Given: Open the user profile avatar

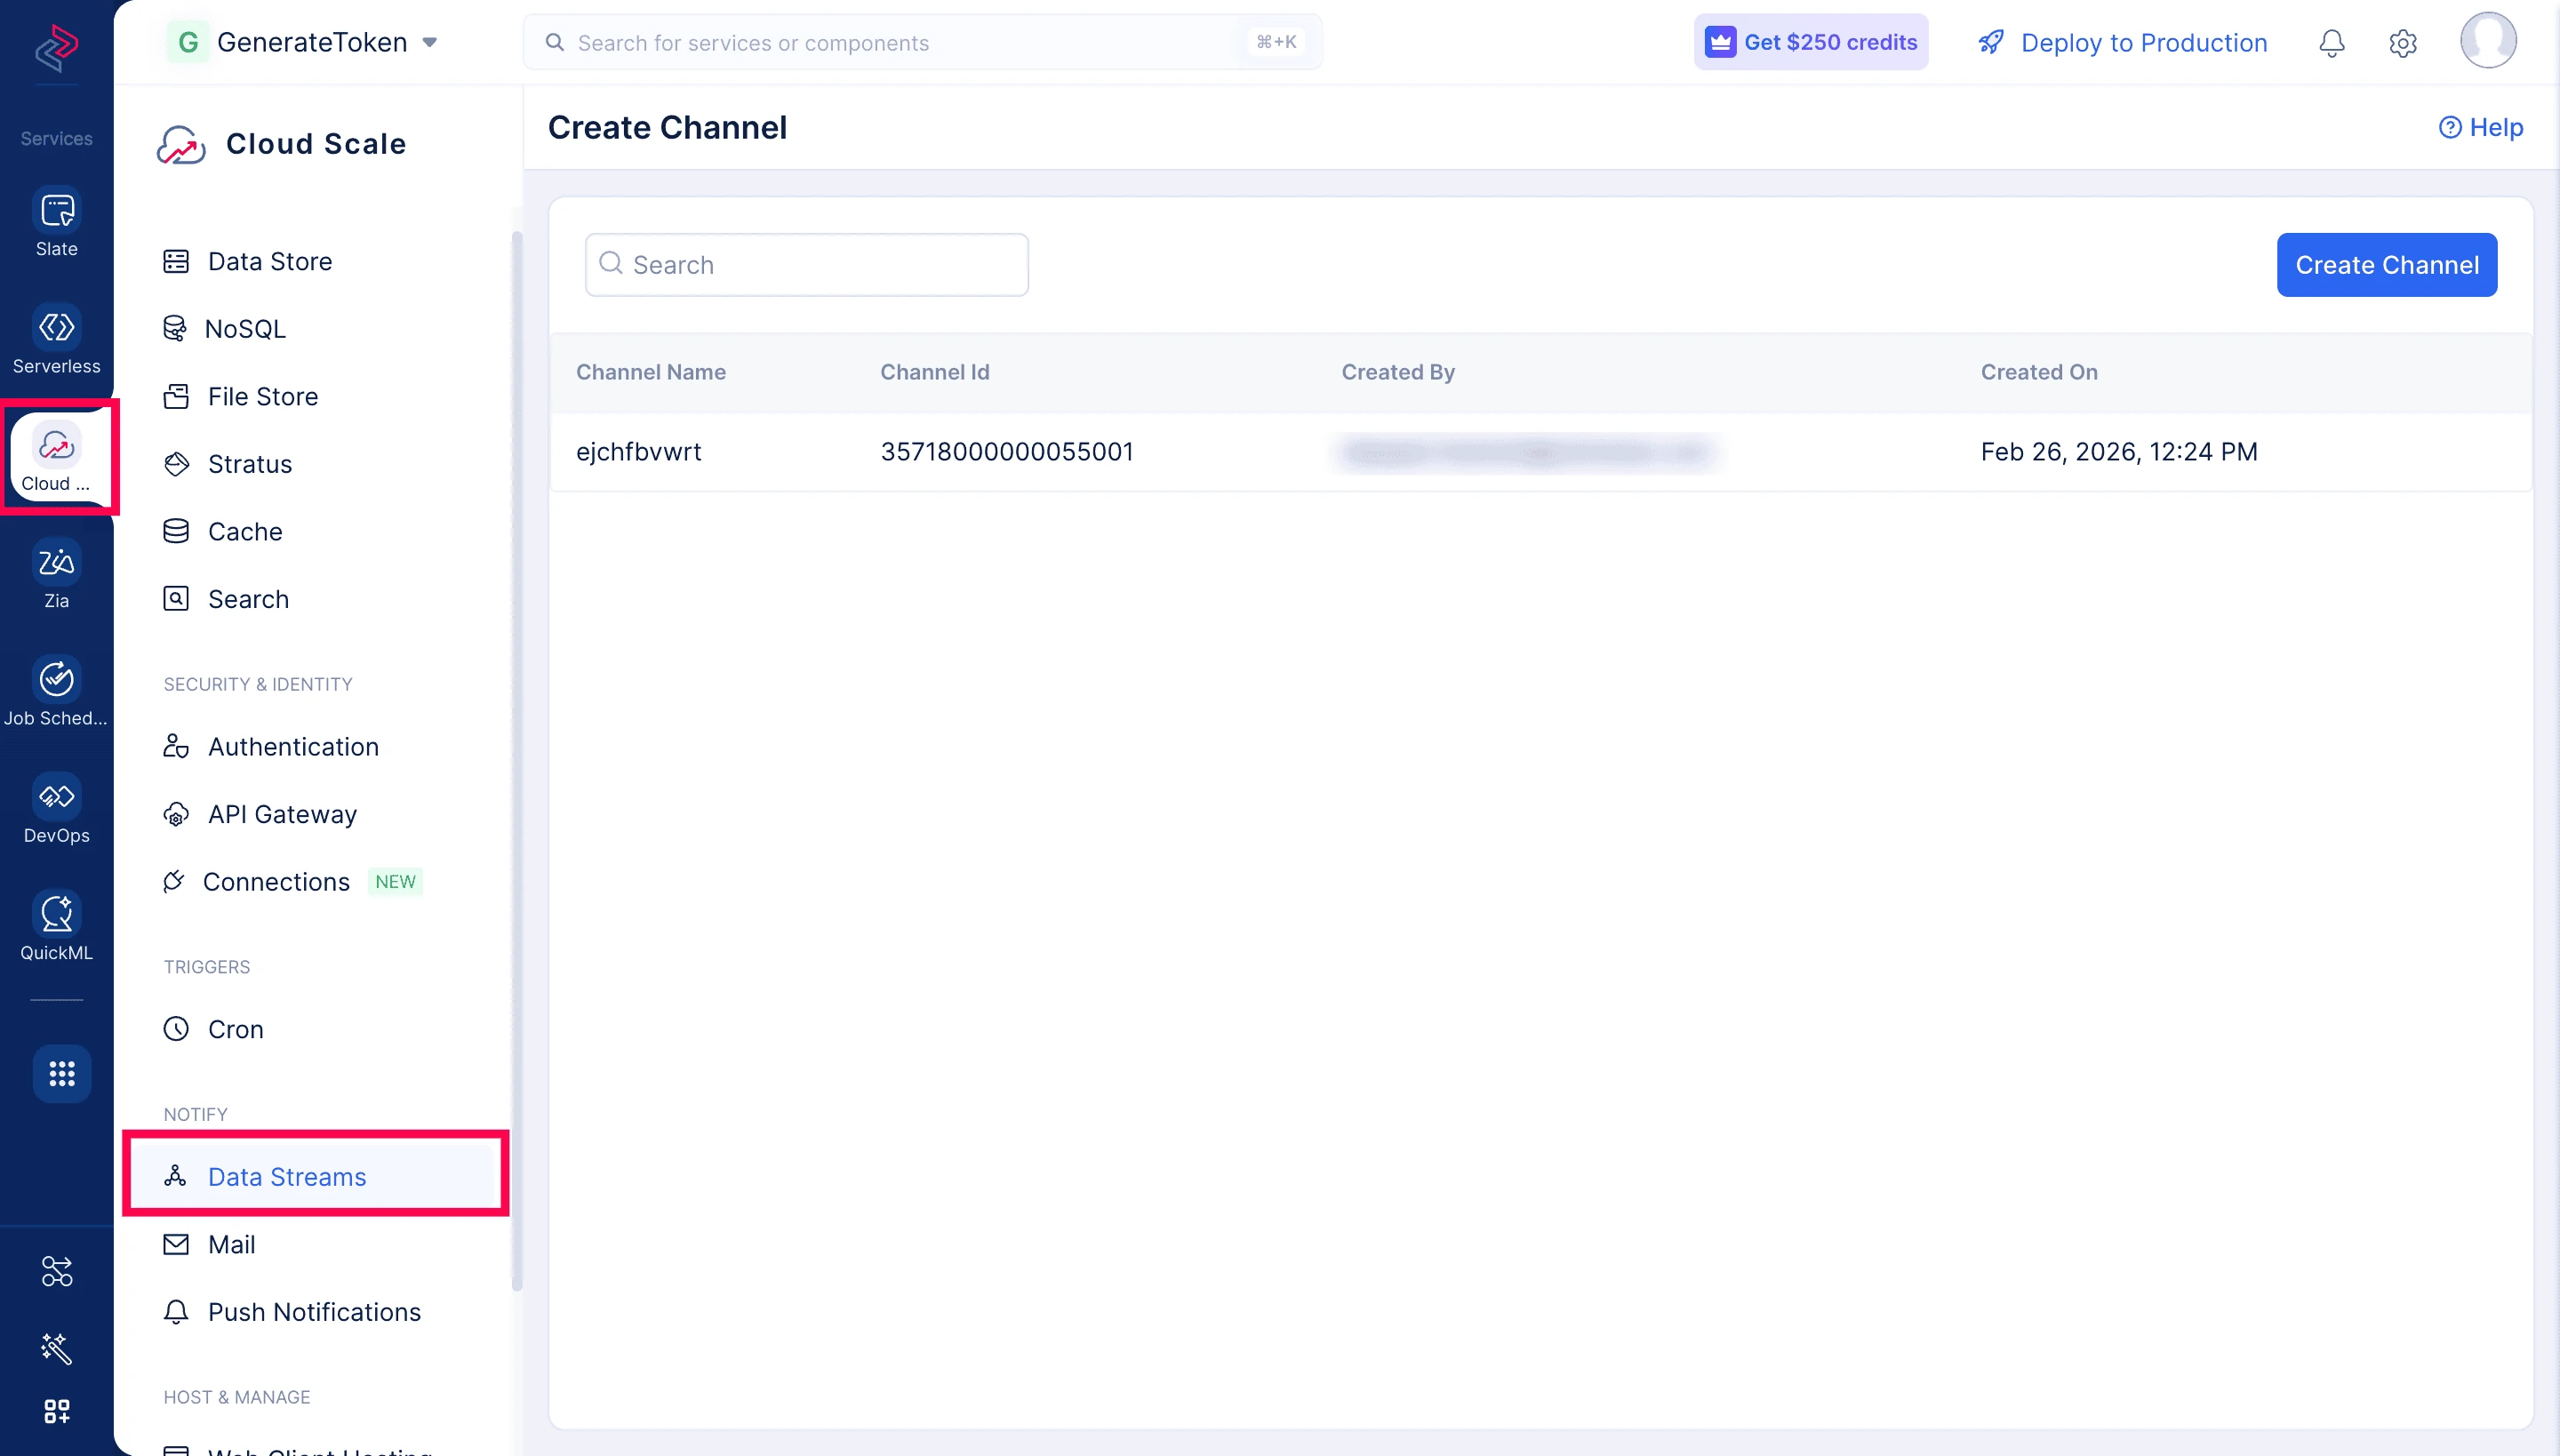Looking at the screenshot, I should [2488, 40].
